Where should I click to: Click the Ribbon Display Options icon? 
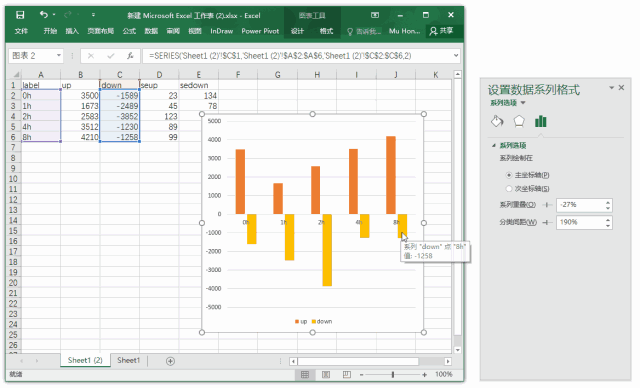point(375,15)
